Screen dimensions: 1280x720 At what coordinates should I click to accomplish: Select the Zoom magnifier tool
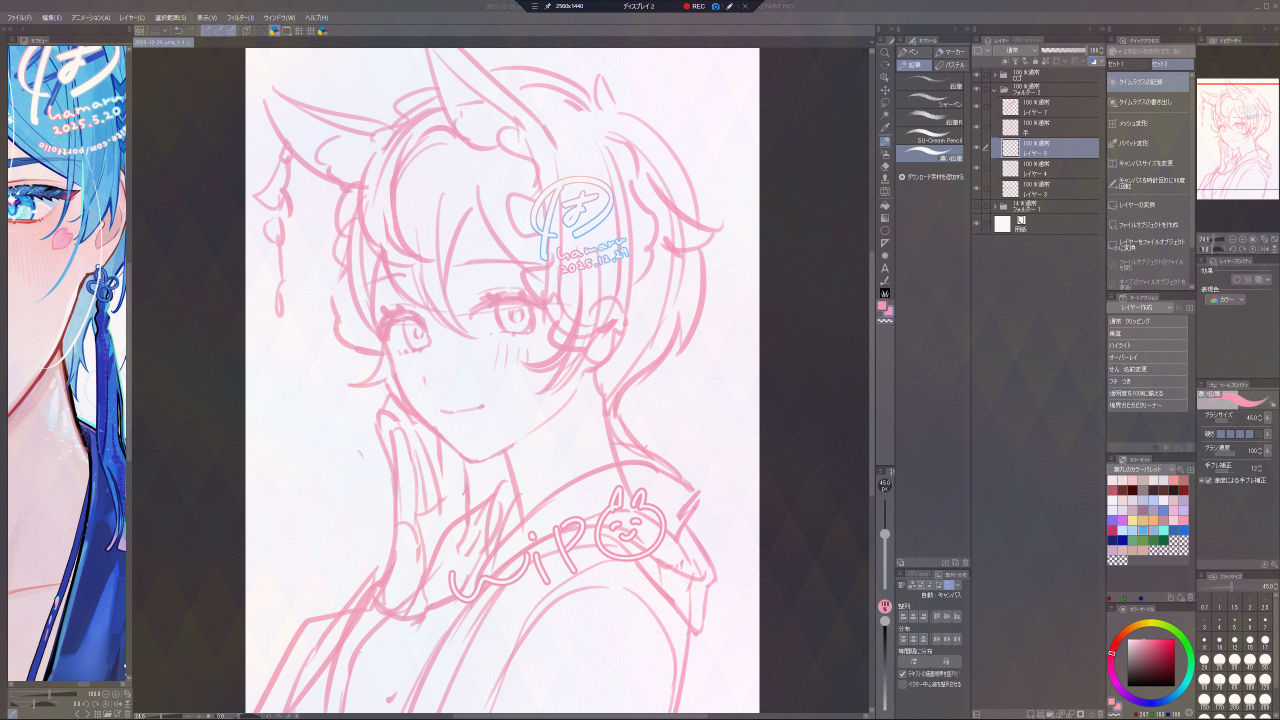pyautogui.click(x=885, y=52)
